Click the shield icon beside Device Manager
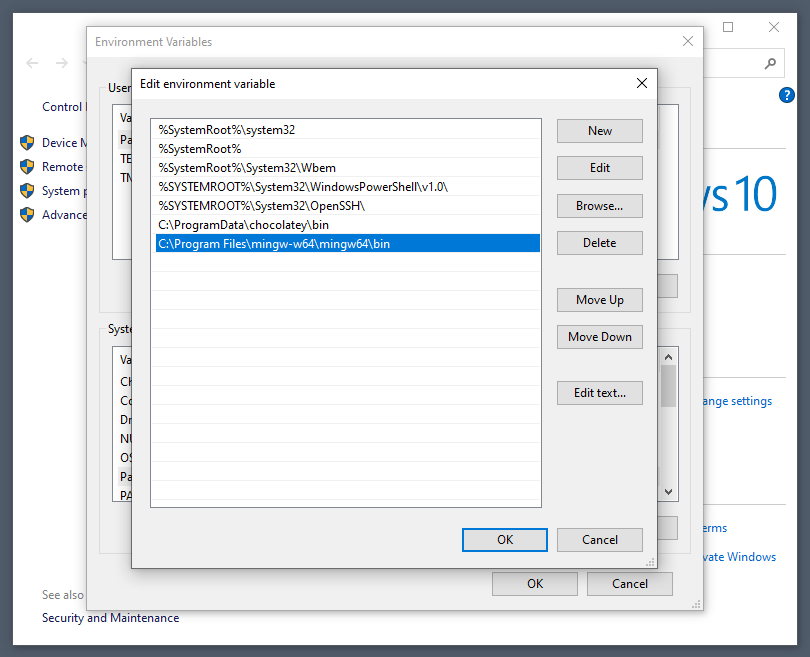The image size is (810, 657). 27,143
